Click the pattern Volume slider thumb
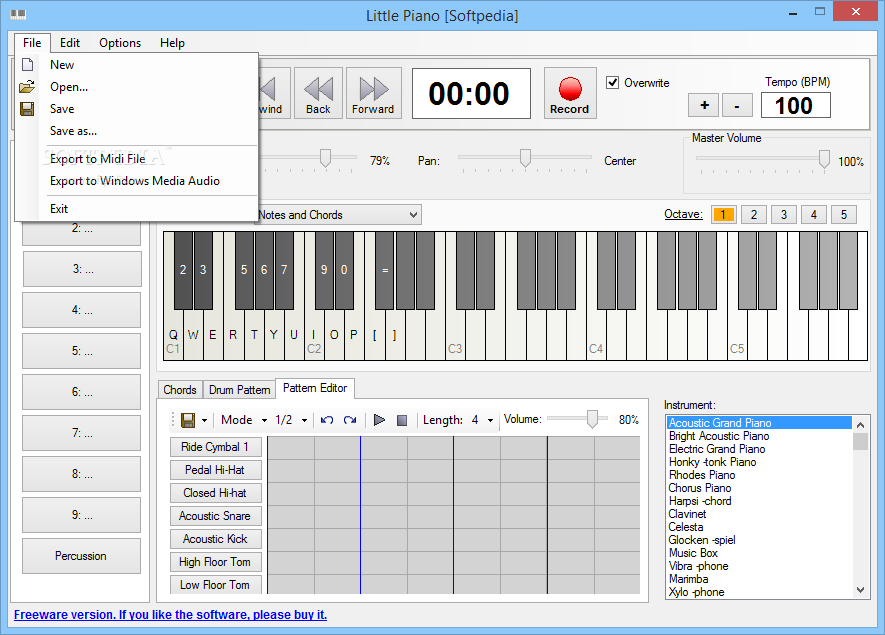 click(x=592, y=419)
